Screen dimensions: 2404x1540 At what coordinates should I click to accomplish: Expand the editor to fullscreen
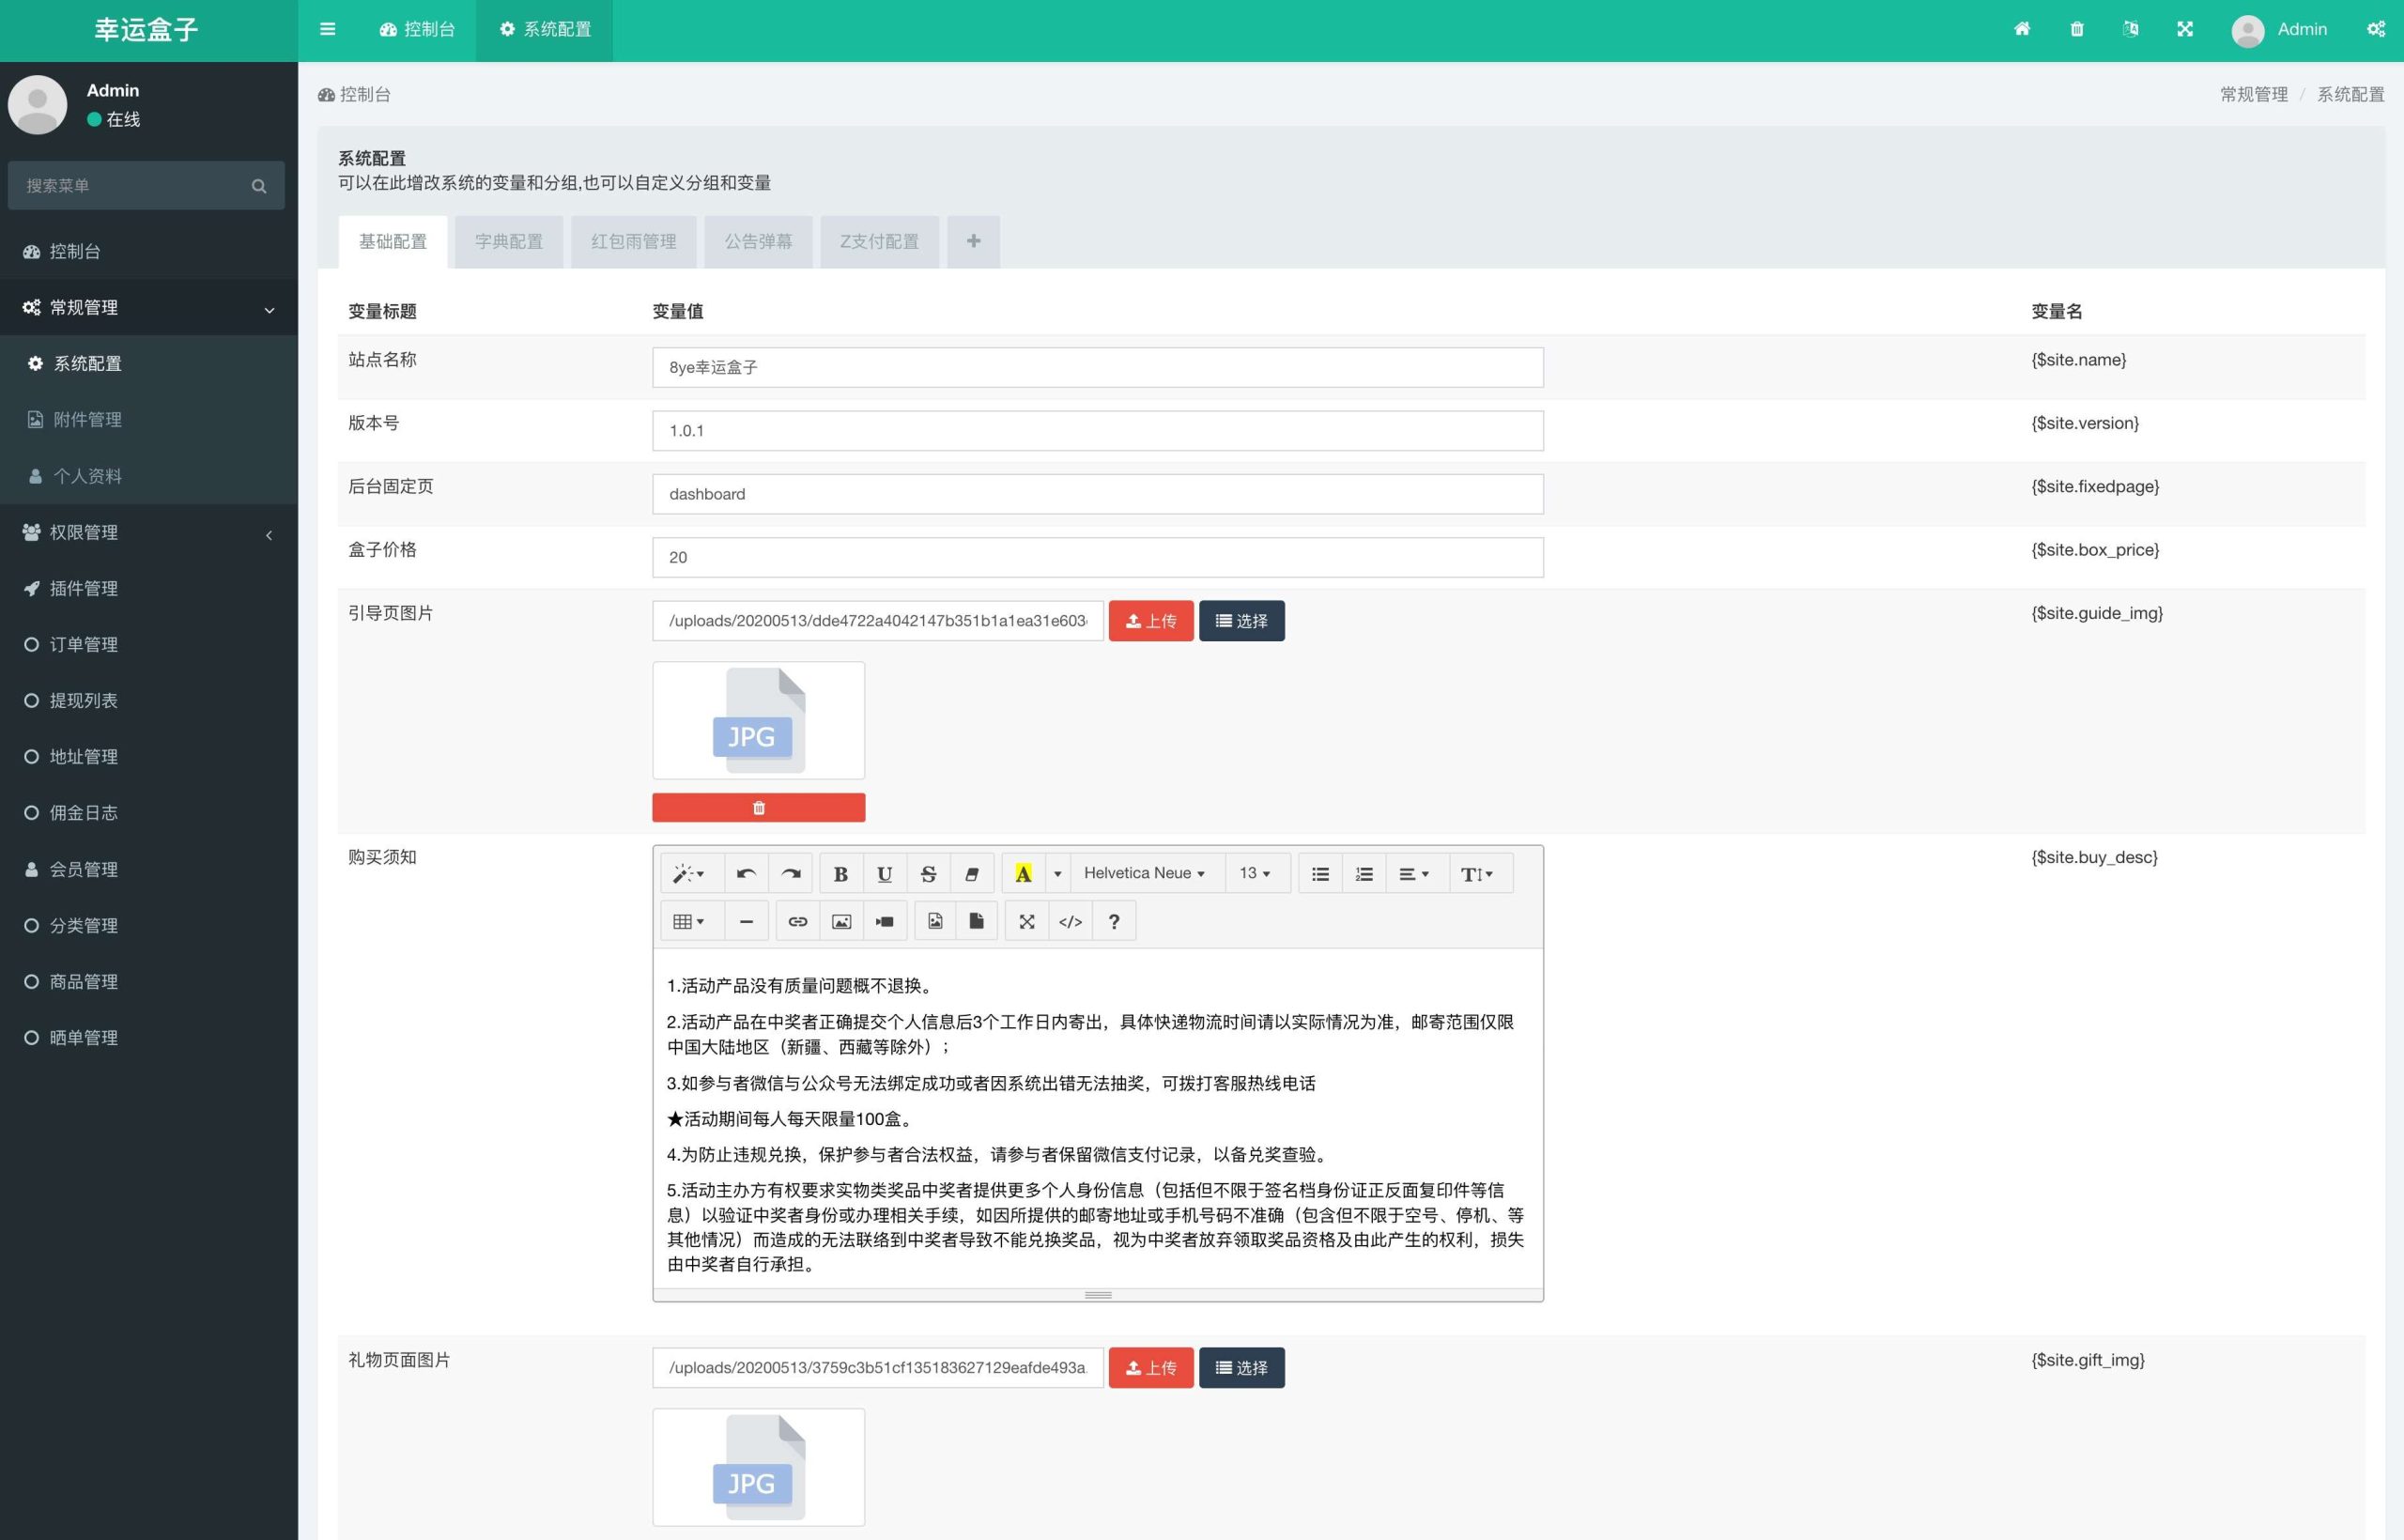click(x=1027, y=921)
